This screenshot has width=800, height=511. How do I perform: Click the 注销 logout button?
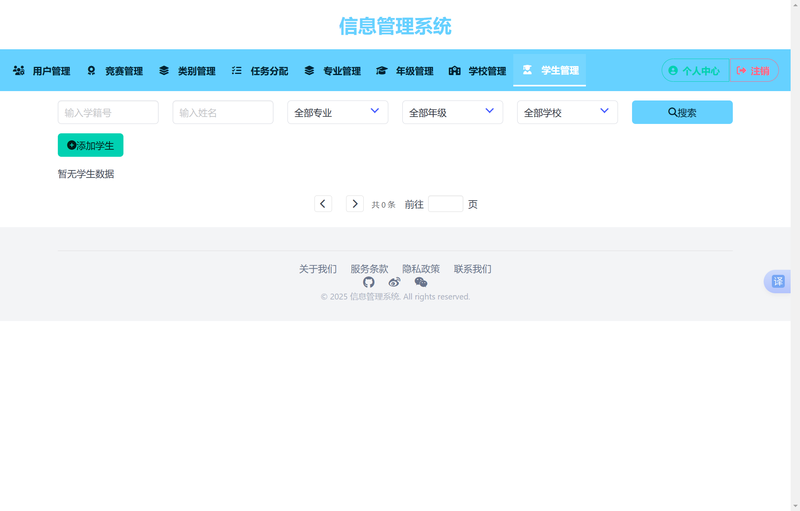[x=754, y=70]
